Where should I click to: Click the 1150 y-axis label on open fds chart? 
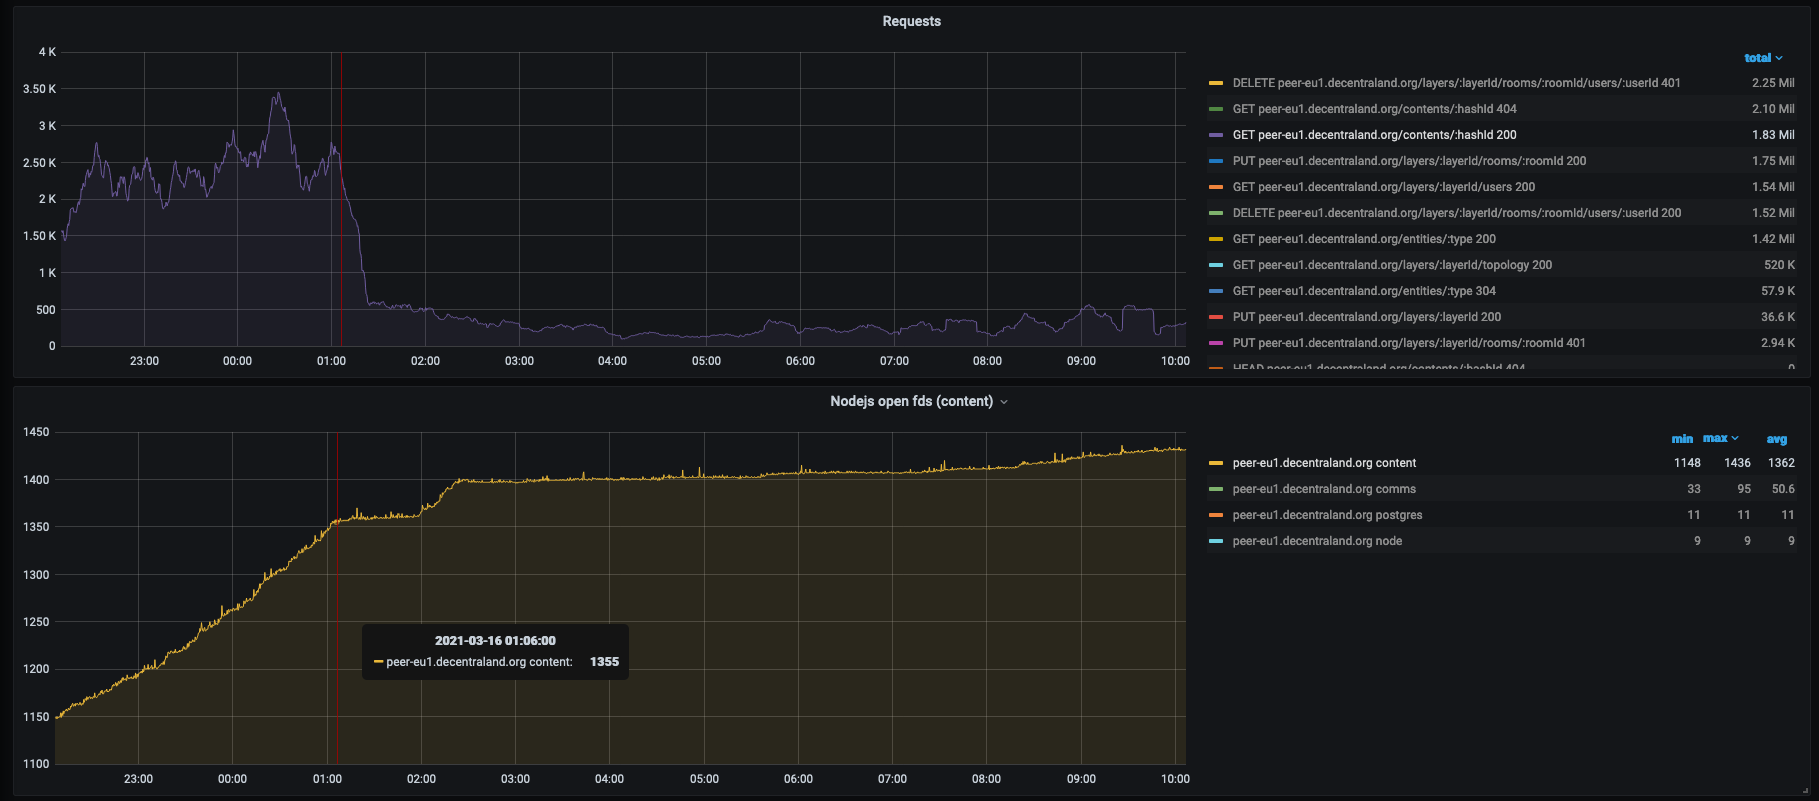(x=36, y=717)
